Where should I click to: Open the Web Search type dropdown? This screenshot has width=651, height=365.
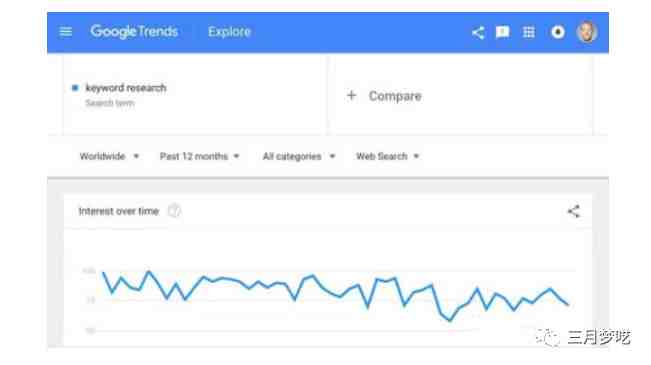(x=388, y=157)
